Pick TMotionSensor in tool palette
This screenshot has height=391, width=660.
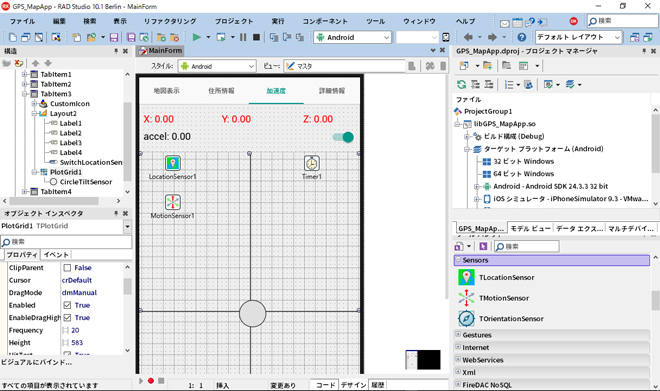(504, 298)
